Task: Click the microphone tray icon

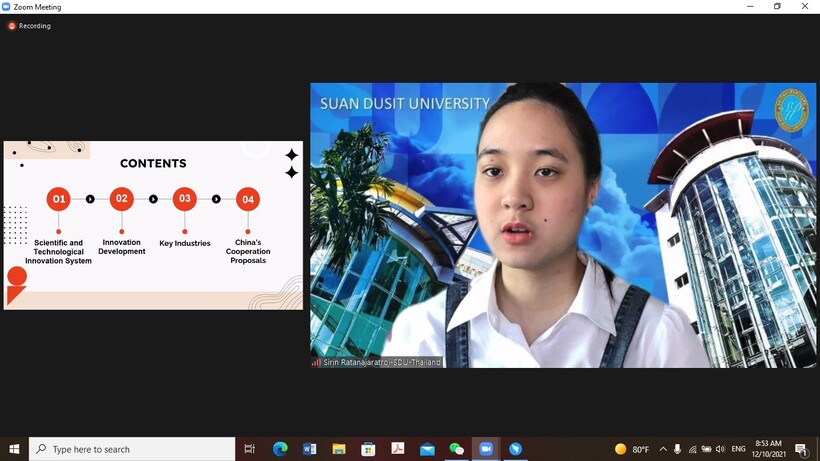Action: click(x=677, y=449)
